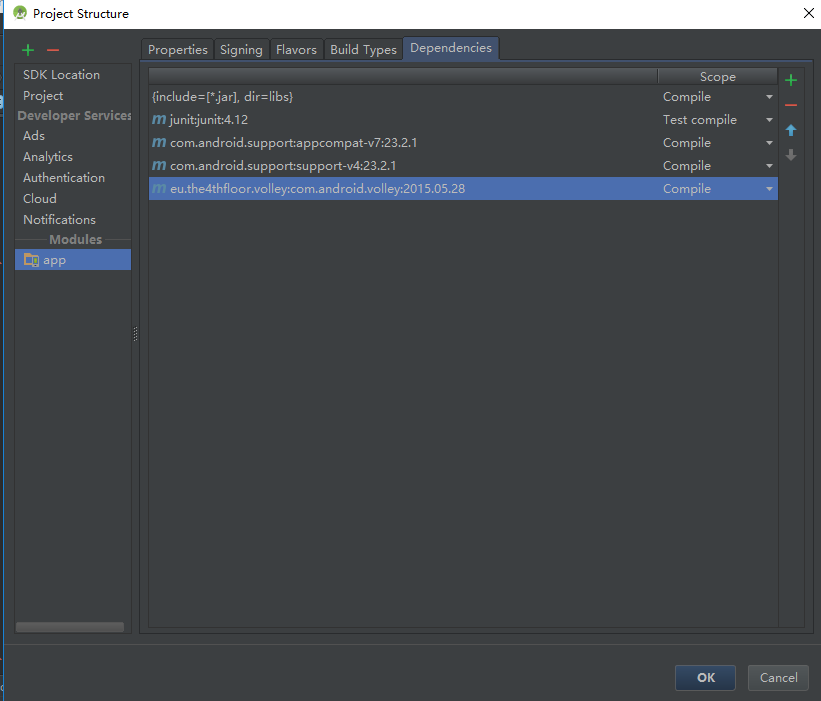The width and height of the screenshot is (821, 701).
Task: Click the Cancel button
Action: [778, 678]
